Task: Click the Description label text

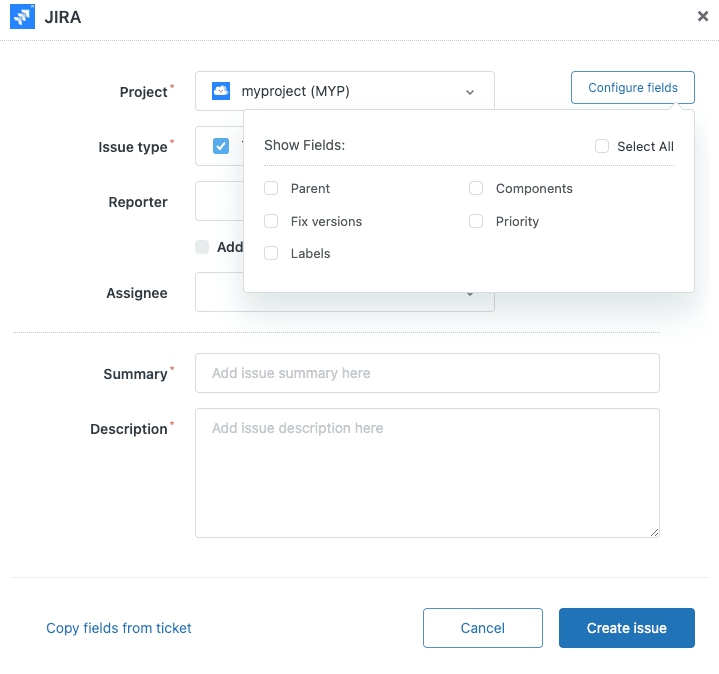Action: point(129,429)
